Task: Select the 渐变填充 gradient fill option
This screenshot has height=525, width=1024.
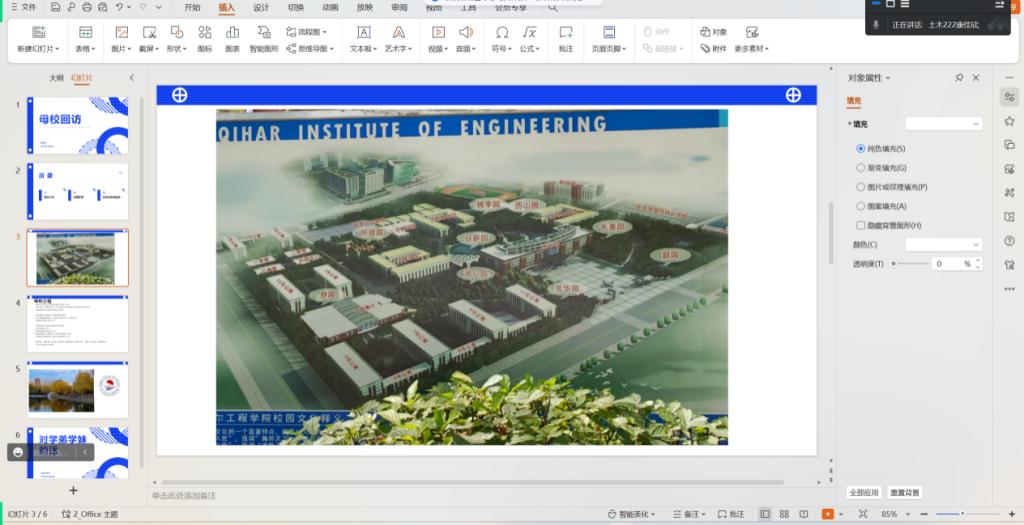Action: click(861, 168)
